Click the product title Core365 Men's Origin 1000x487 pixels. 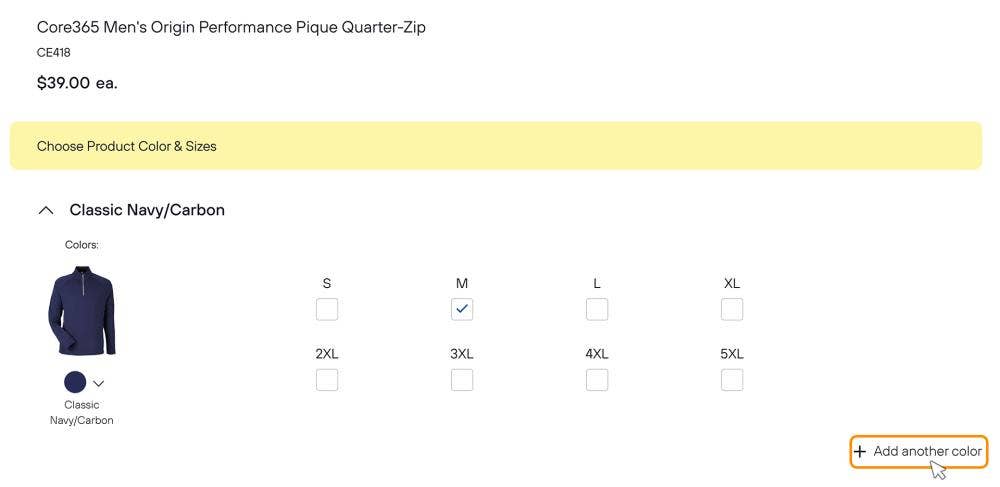click(231, 27)
